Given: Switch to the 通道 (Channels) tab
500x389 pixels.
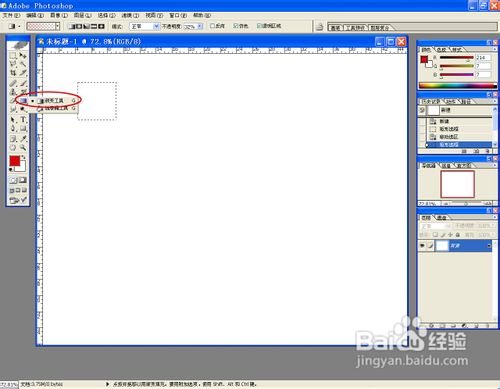Looking at the screenshot, I should point(442,218).
